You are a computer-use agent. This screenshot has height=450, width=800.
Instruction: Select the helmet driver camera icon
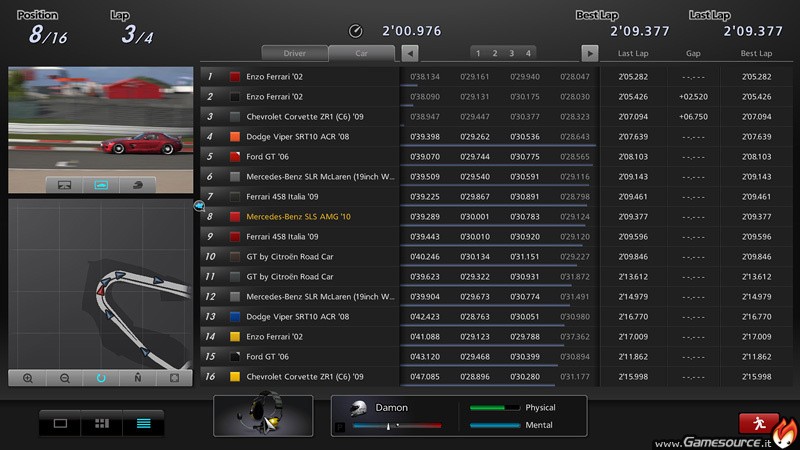[138, 184]
